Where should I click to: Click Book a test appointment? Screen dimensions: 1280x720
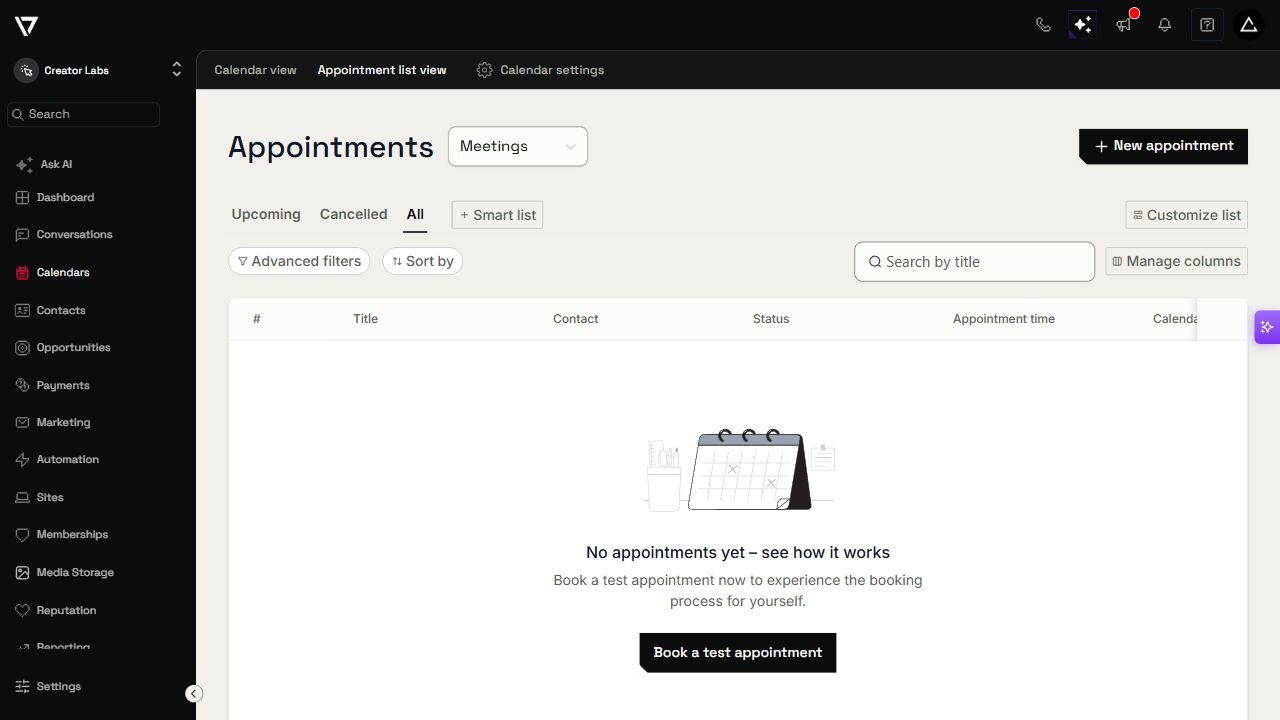tap(738, 653)
